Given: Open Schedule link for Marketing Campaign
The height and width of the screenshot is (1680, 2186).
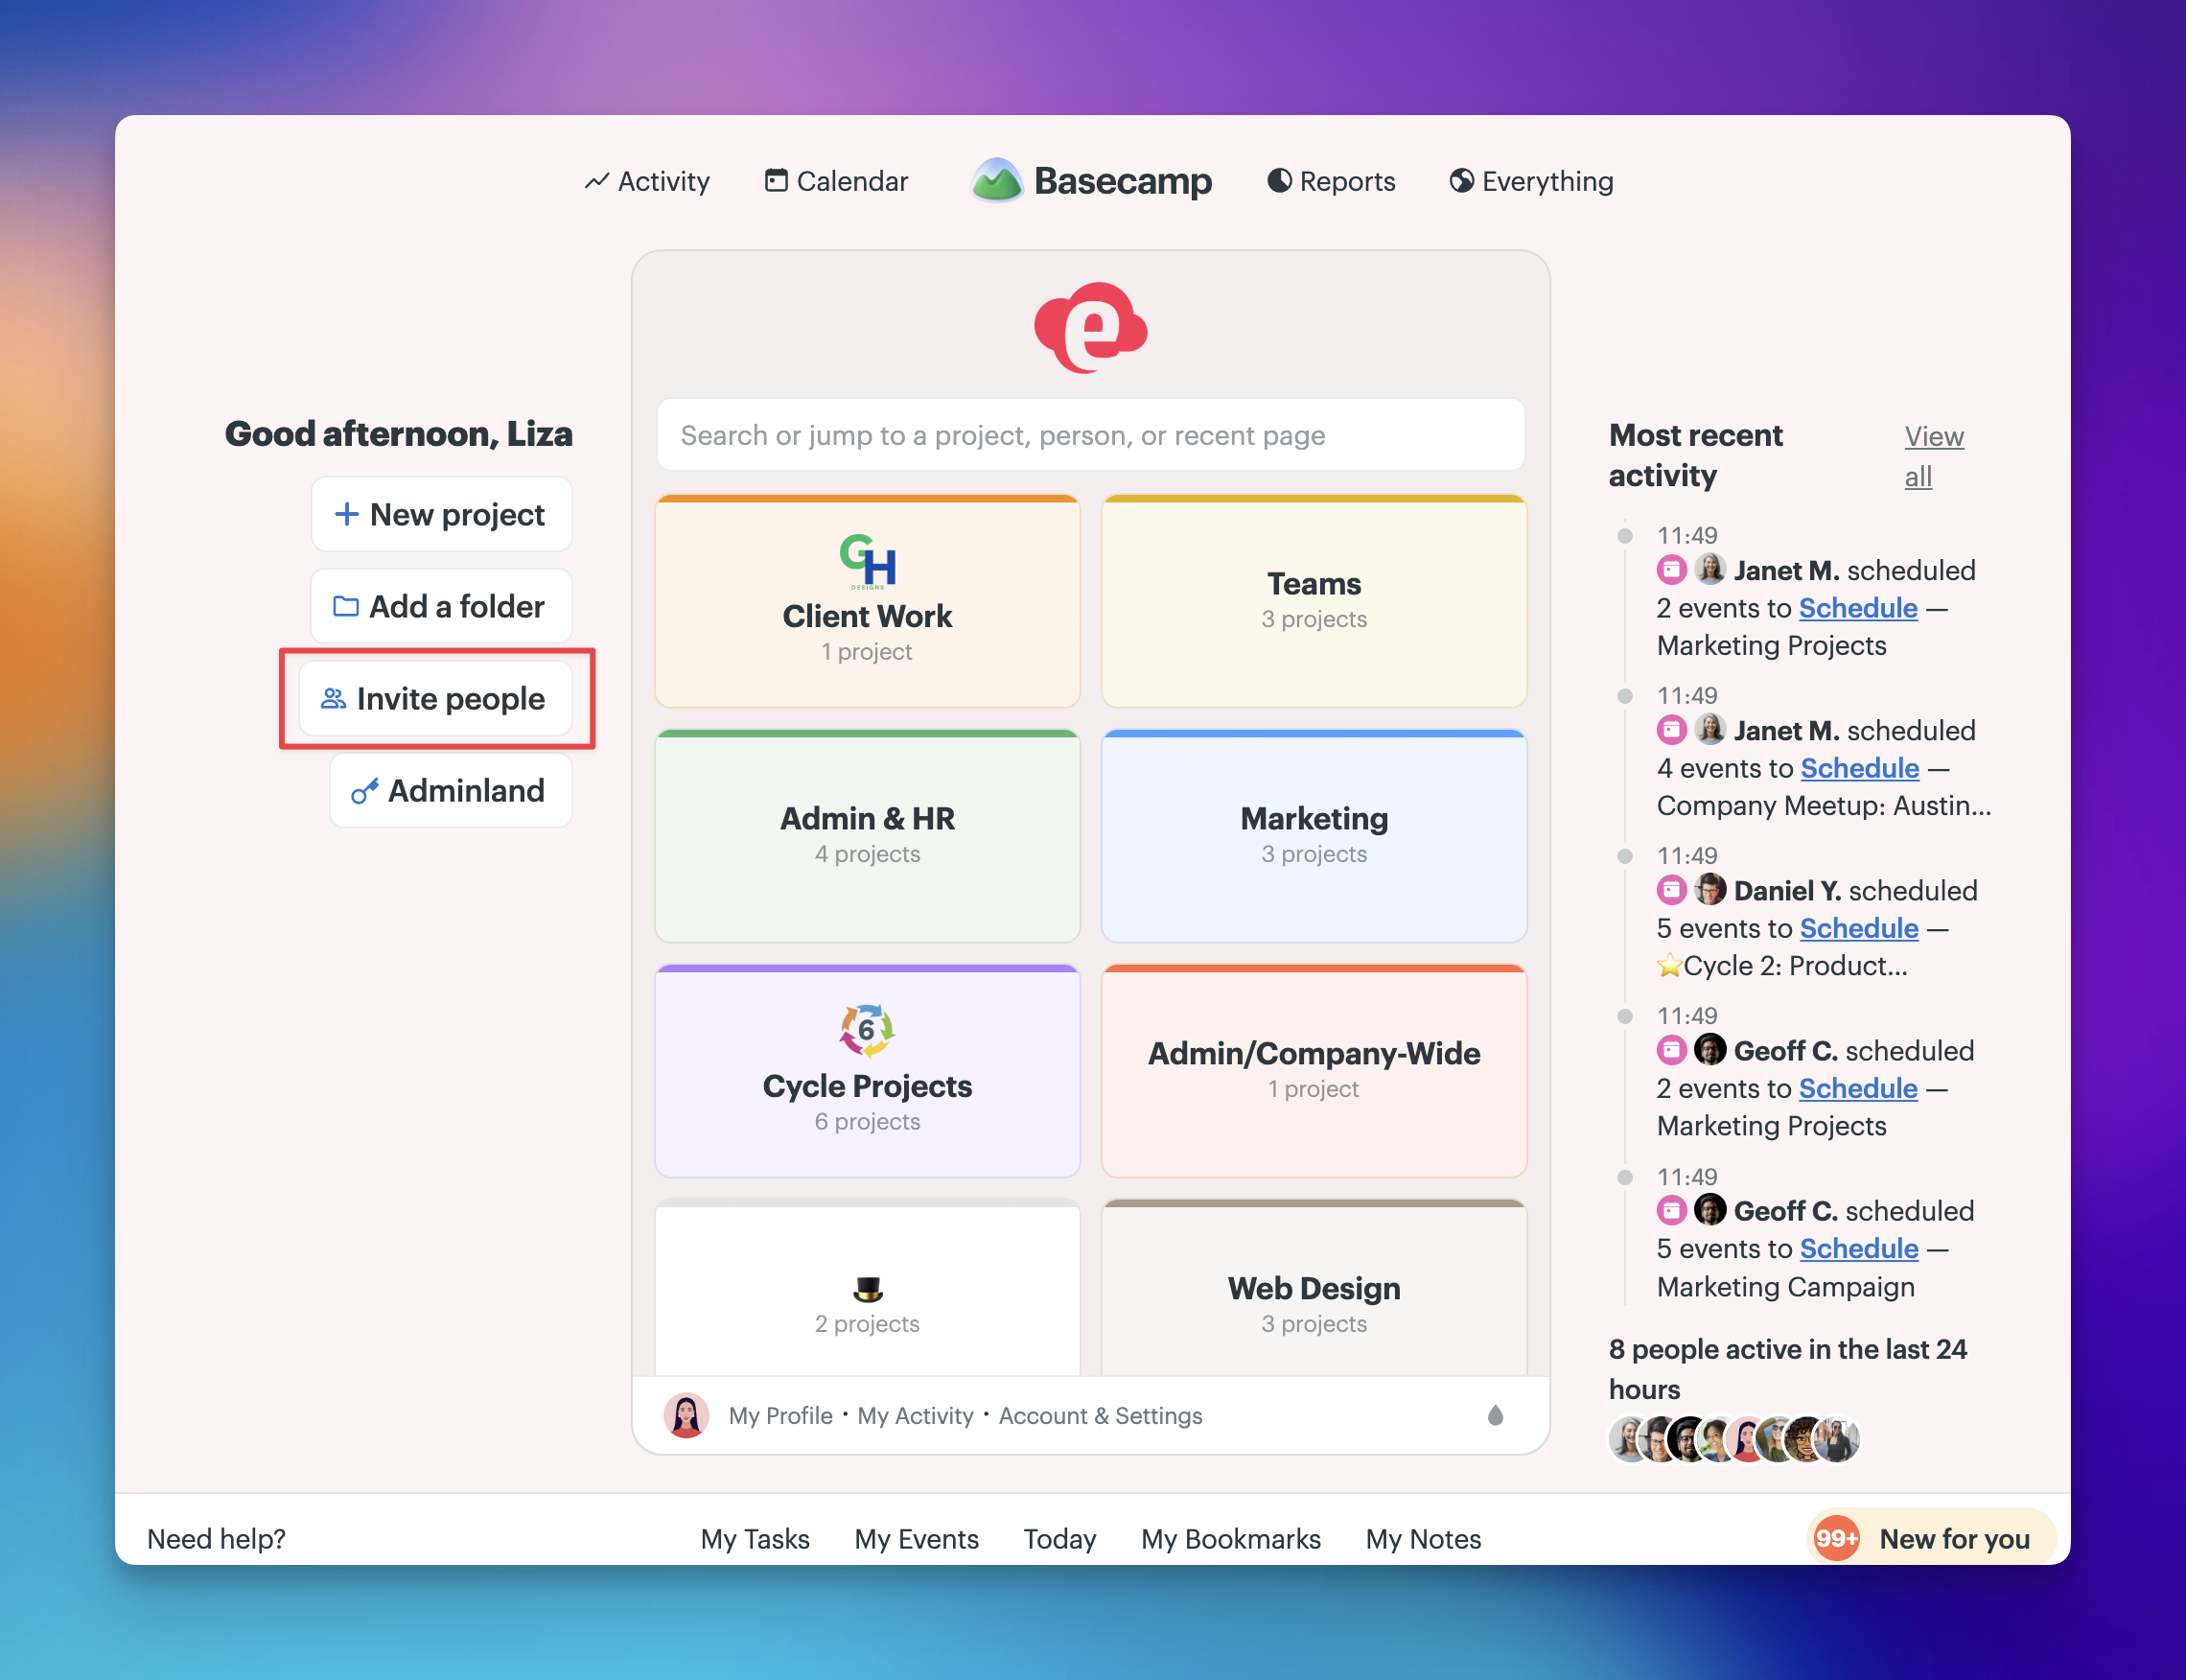Looking at the screenshot, I should [x=1859, y=1248].
